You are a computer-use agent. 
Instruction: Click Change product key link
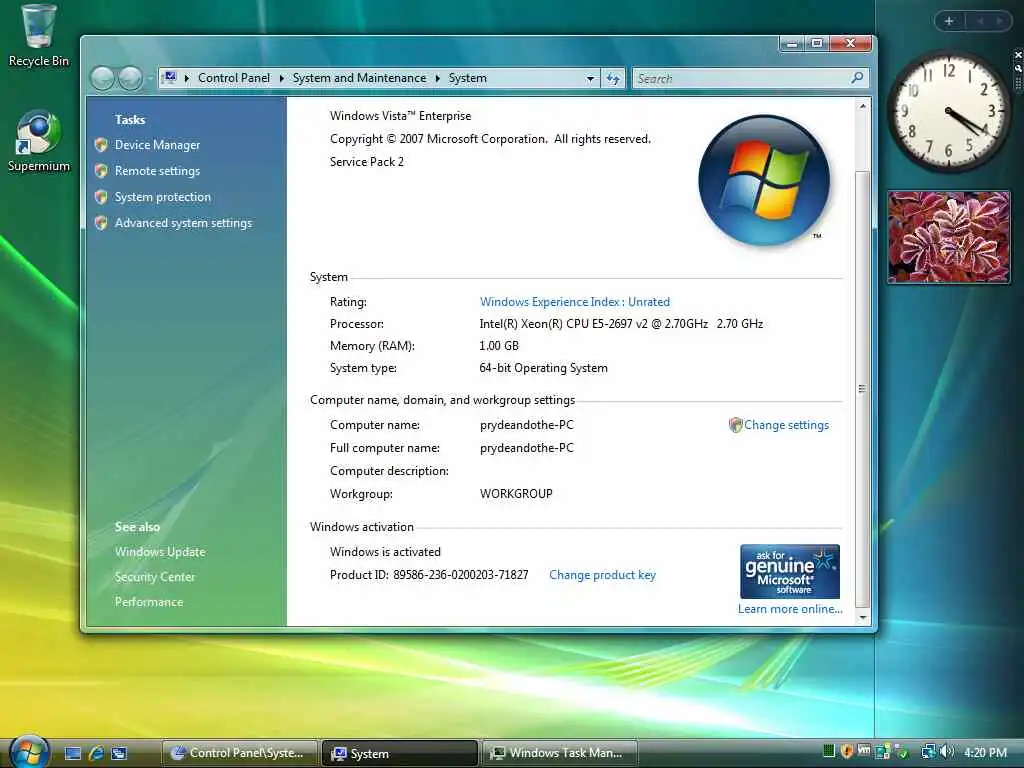click(x=602, y=575)
